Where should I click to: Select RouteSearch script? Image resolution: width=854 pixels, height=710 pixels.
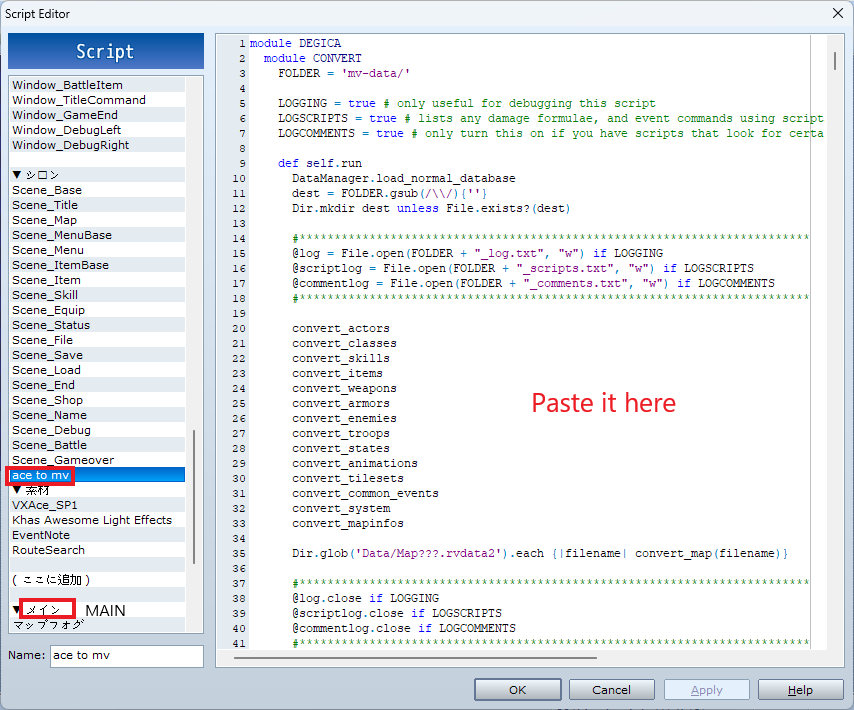click(x=97, y=550)
